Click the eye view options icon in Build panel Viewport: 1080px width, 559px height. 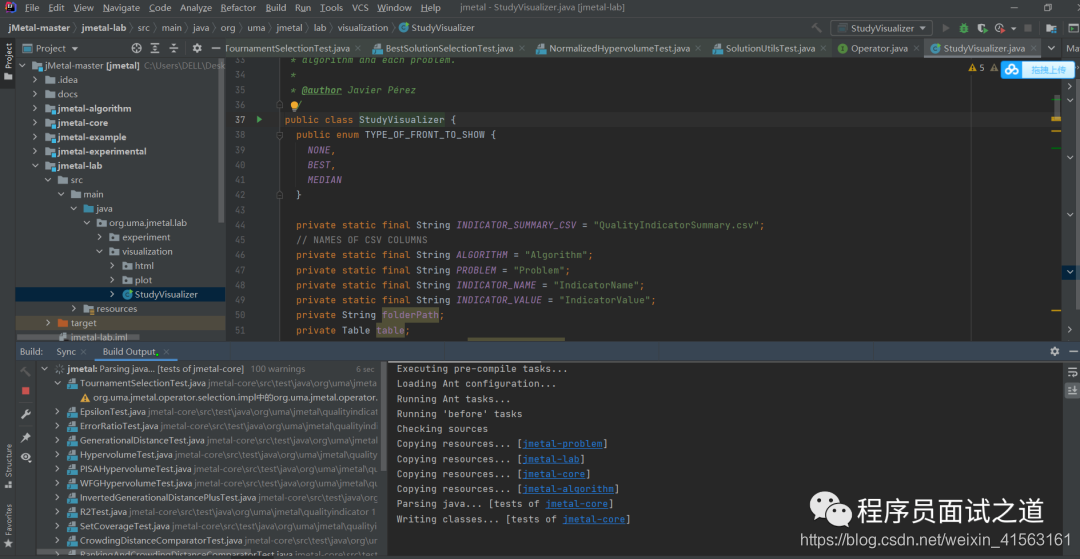point(25,456)
